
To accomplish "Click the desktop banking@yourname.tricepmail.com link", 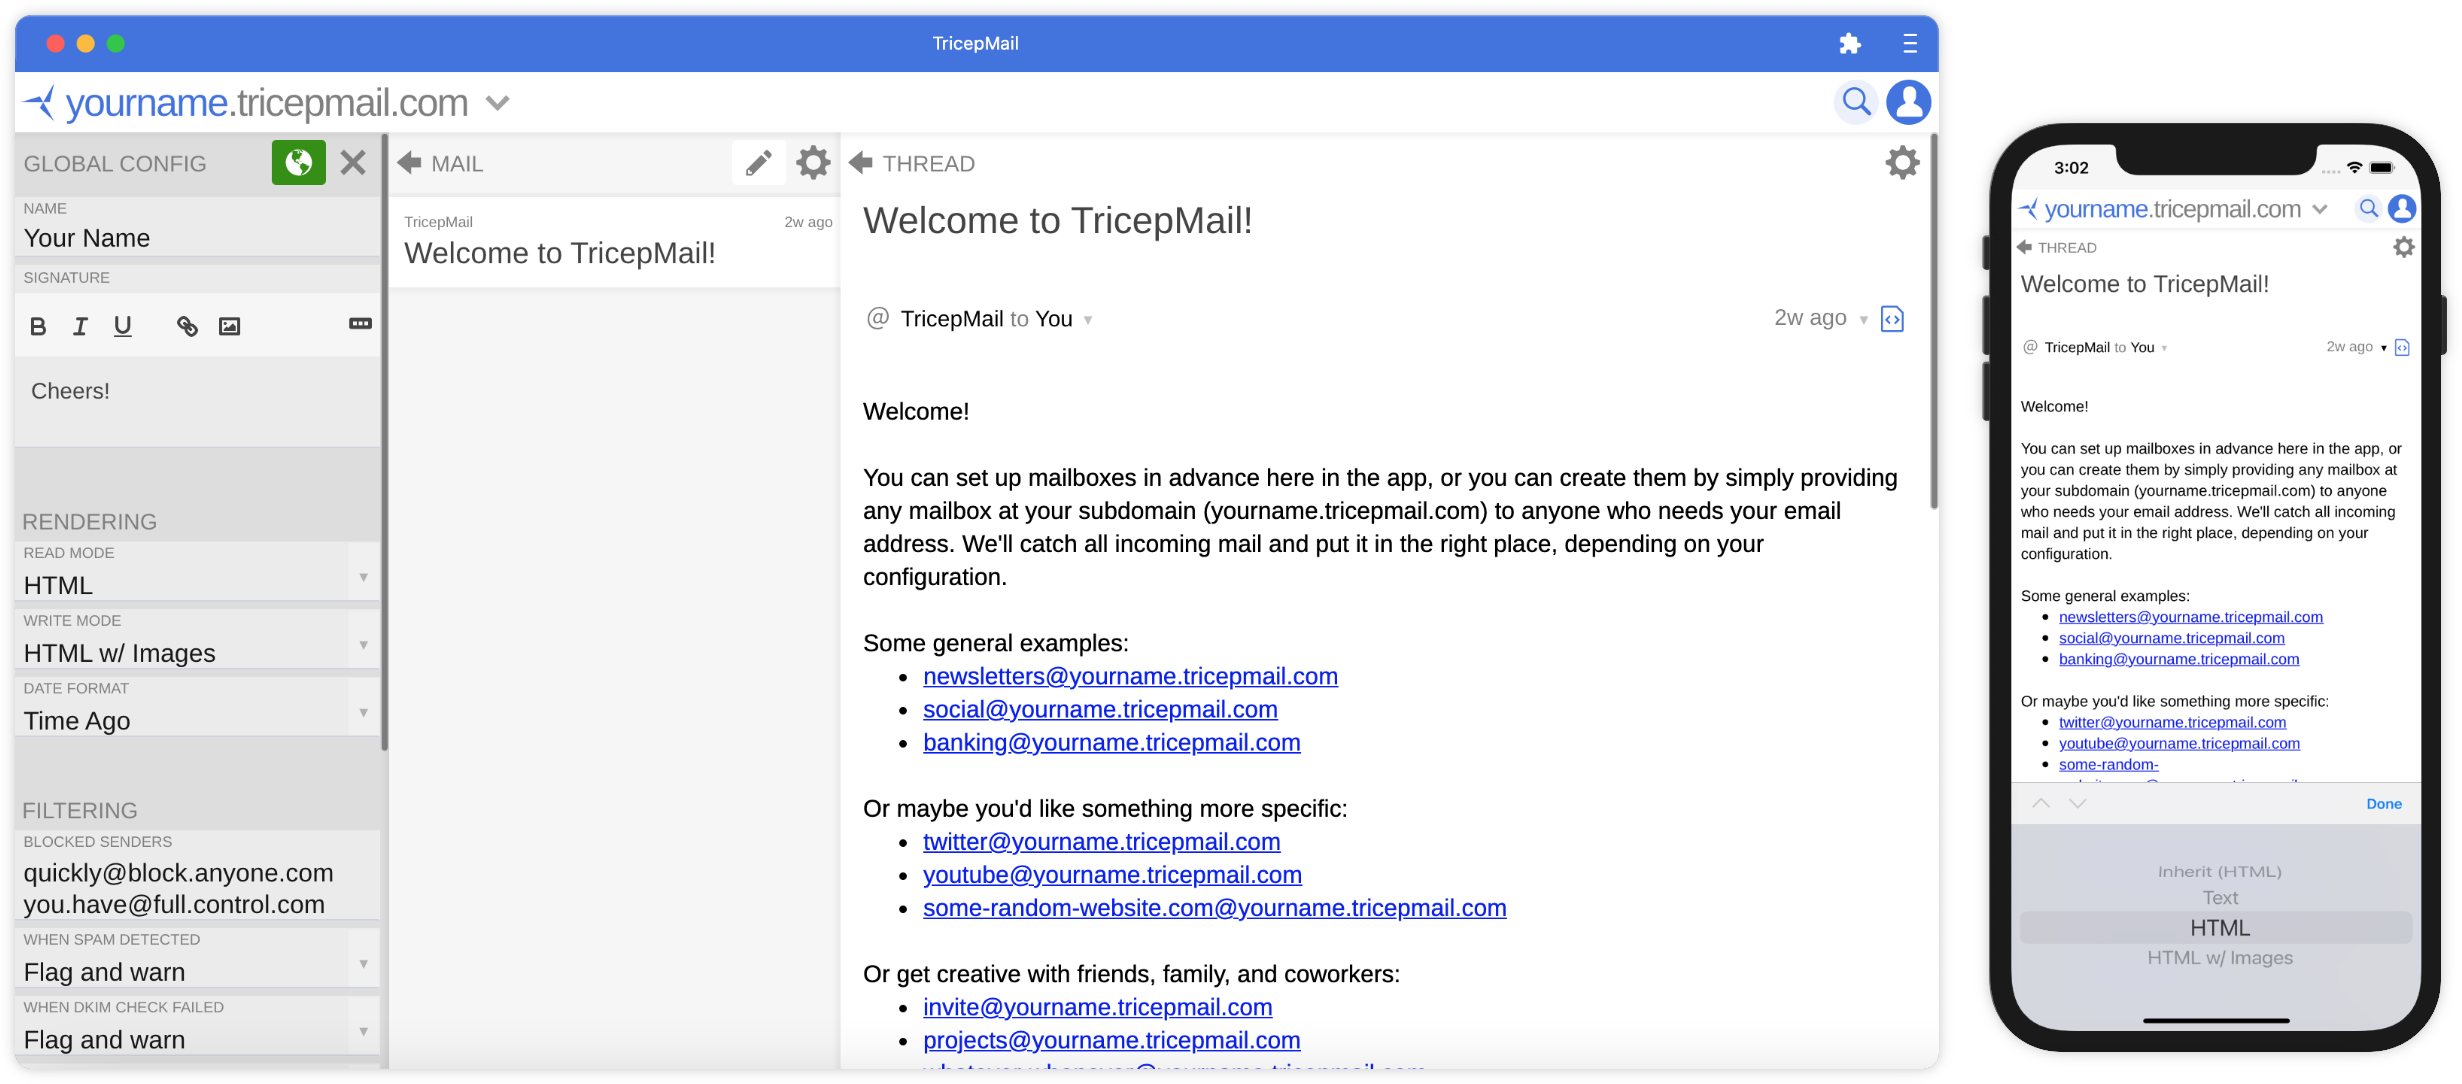I will pos(1111,743).
